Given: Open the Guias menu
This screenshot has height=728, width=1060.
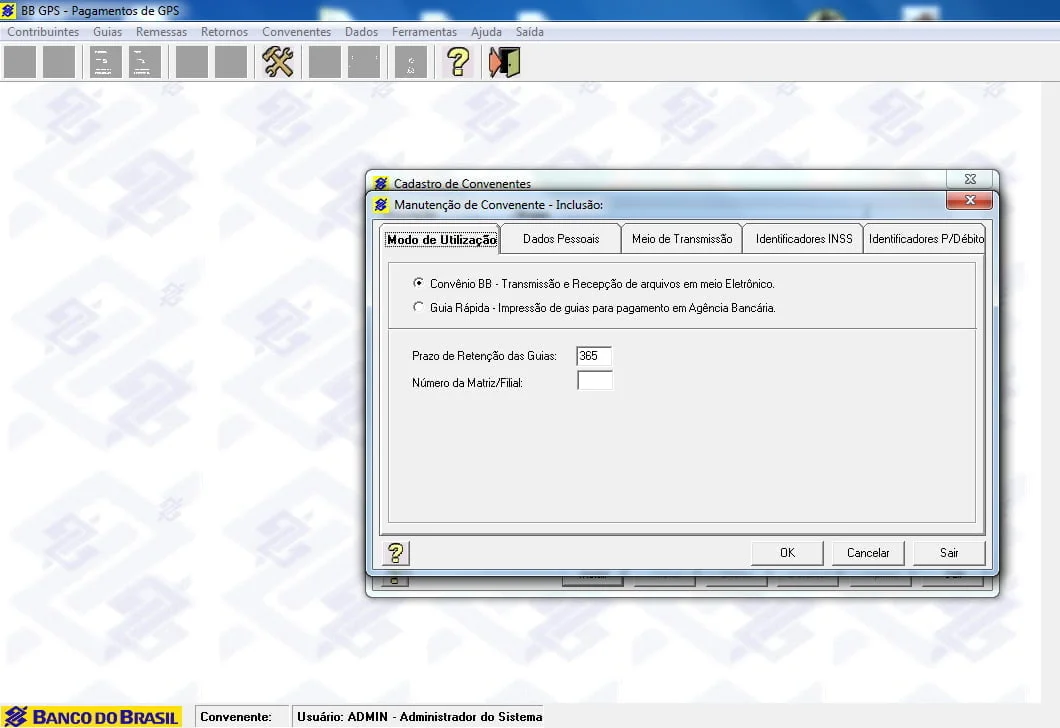Looking at the screenshot, I should (107, 32).
